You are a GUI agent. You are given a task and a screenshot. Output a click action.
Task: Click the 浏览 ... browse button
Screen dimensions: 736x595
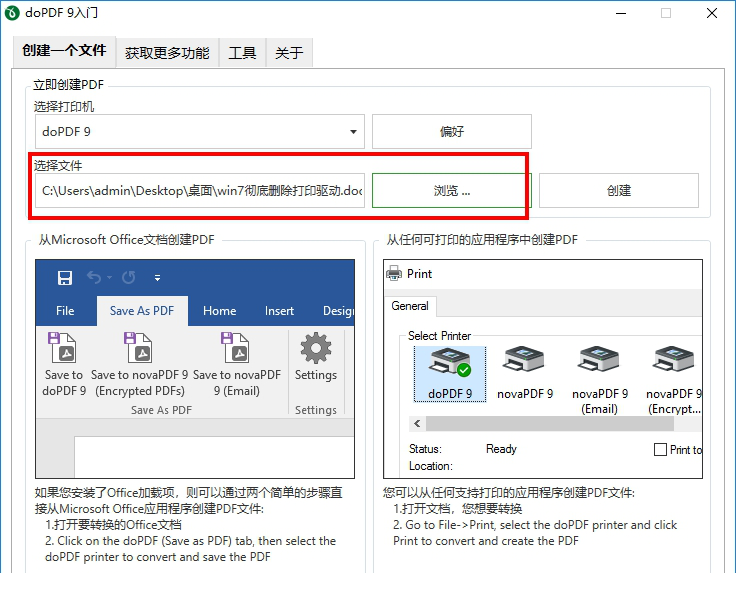pos(452,191)
